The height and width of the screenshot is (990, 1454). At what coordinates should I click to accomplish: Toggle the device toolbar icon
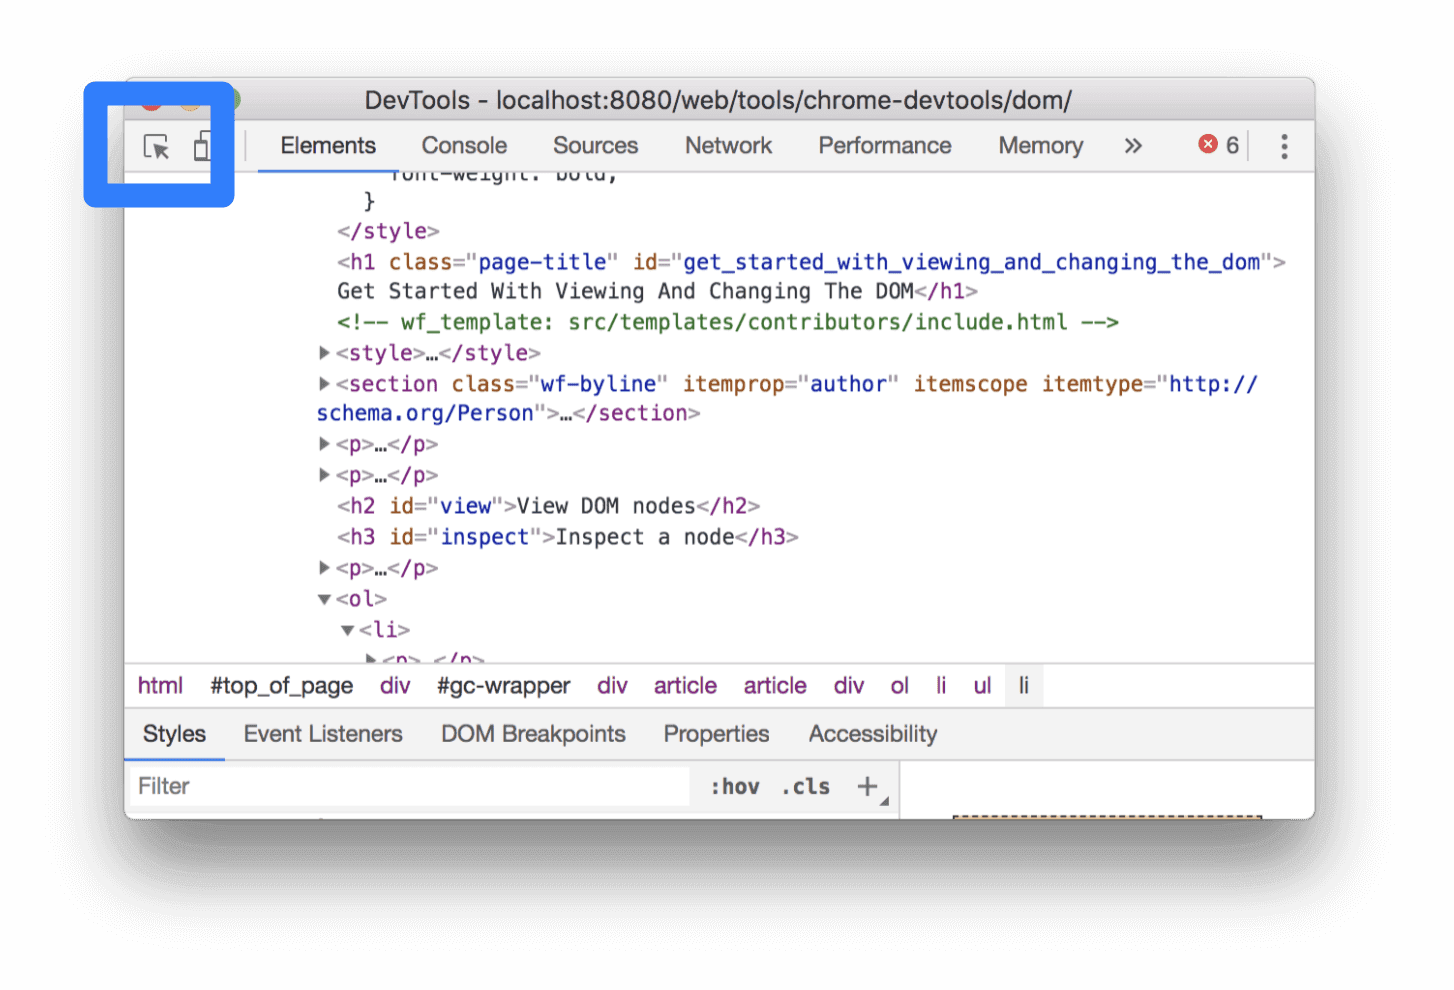click(x=202, y=146)
